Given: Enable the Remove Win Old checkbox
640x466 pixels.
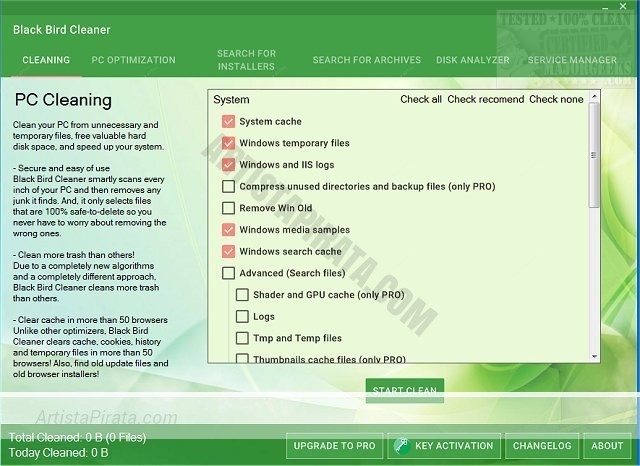Looking at the screenshot, I should pyautogui.click(x=228, y=208).
